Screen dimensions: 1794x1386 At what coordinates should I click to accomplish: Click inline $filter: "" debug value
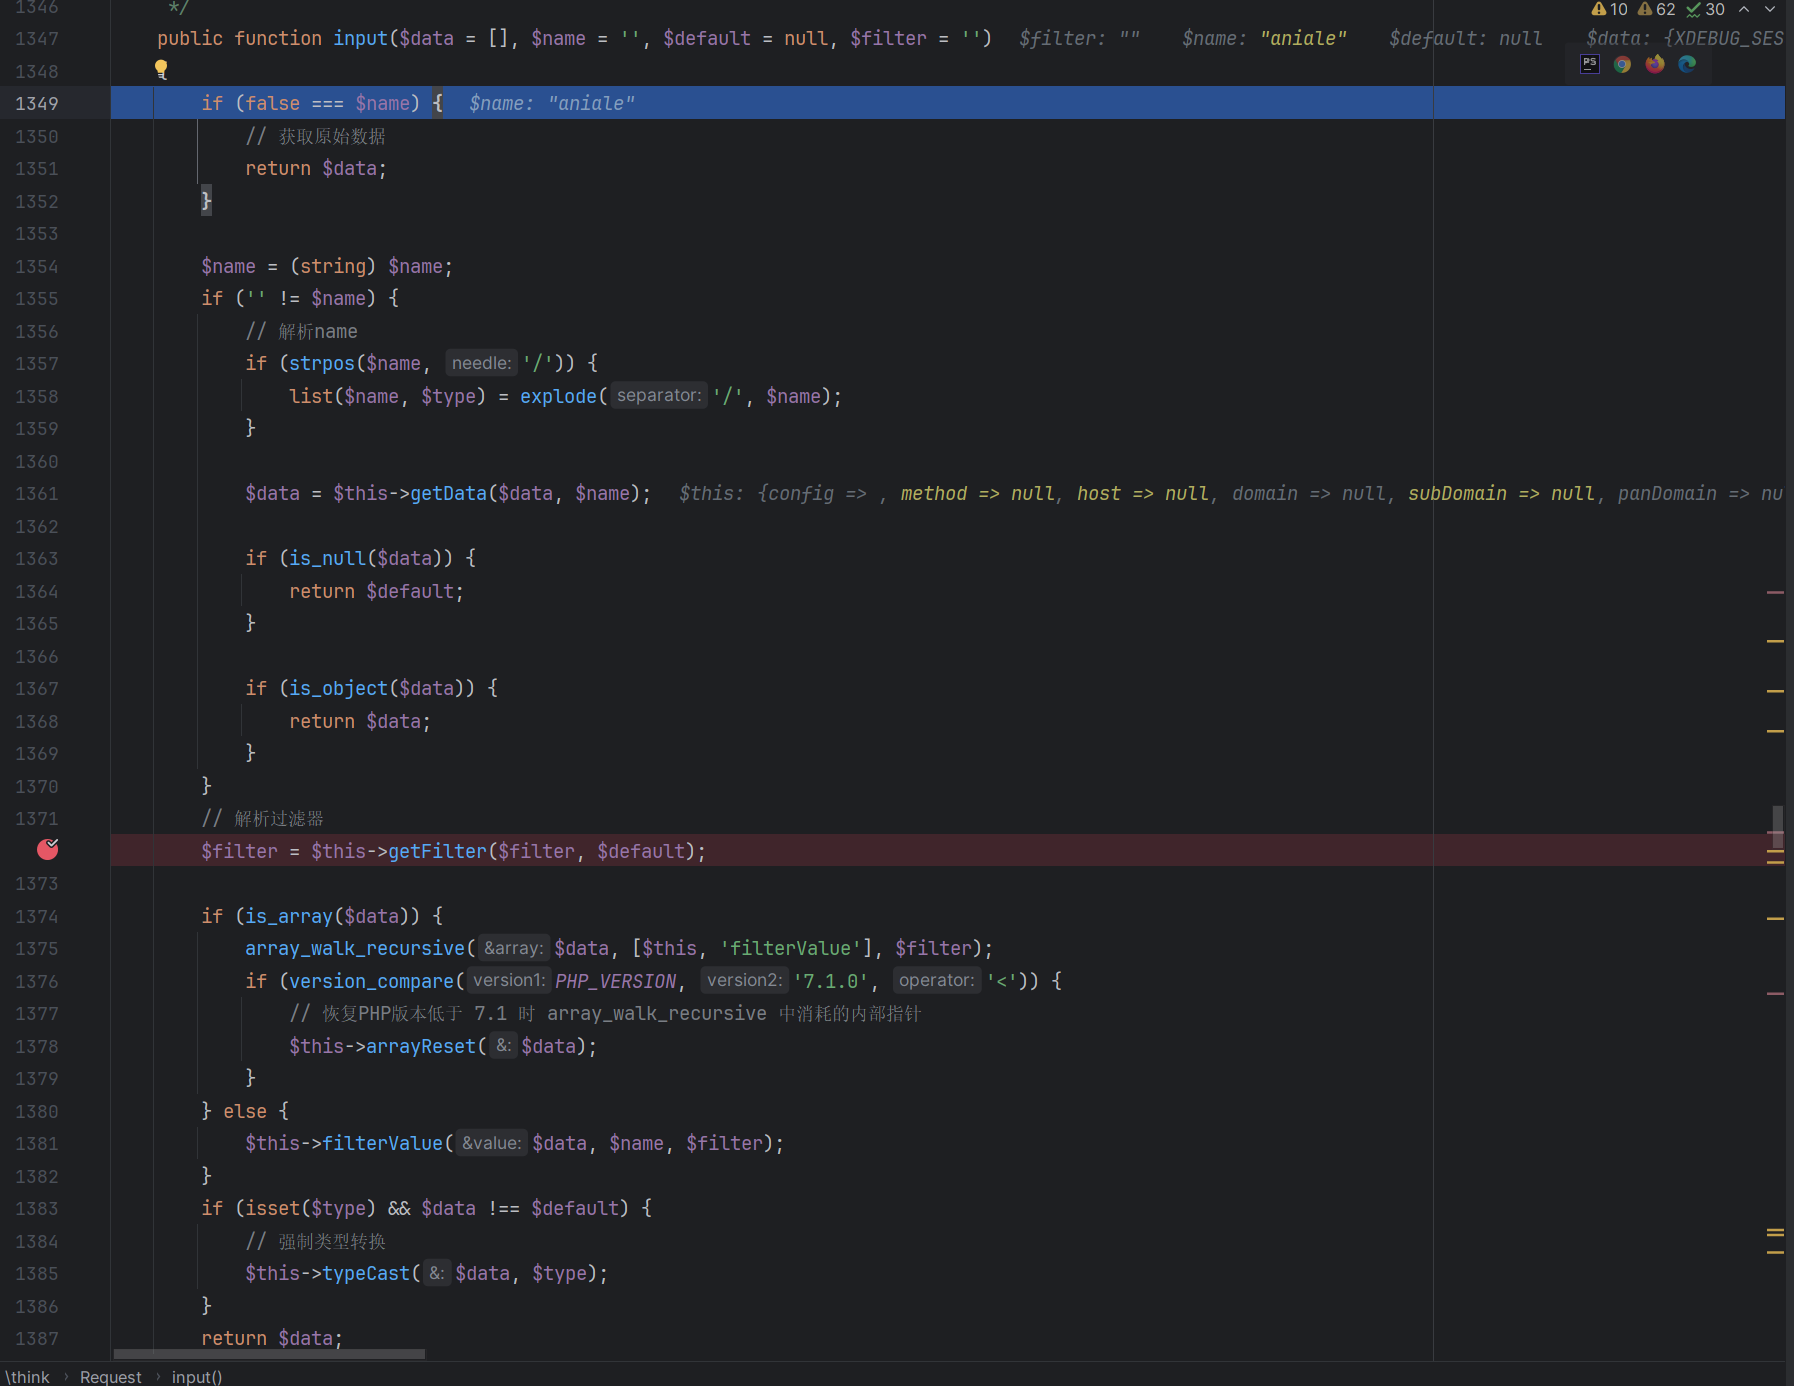coord(1080,38)
